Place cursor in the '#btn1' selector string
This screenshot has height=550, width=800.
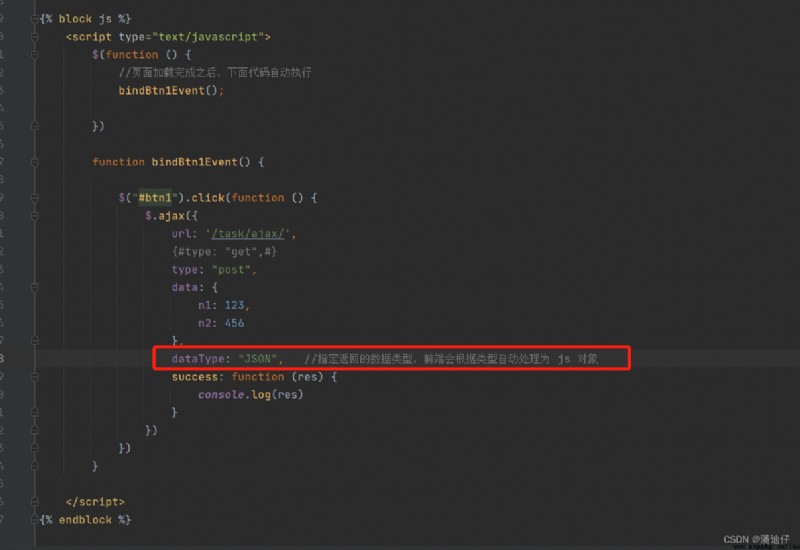(x=155, y=198)
